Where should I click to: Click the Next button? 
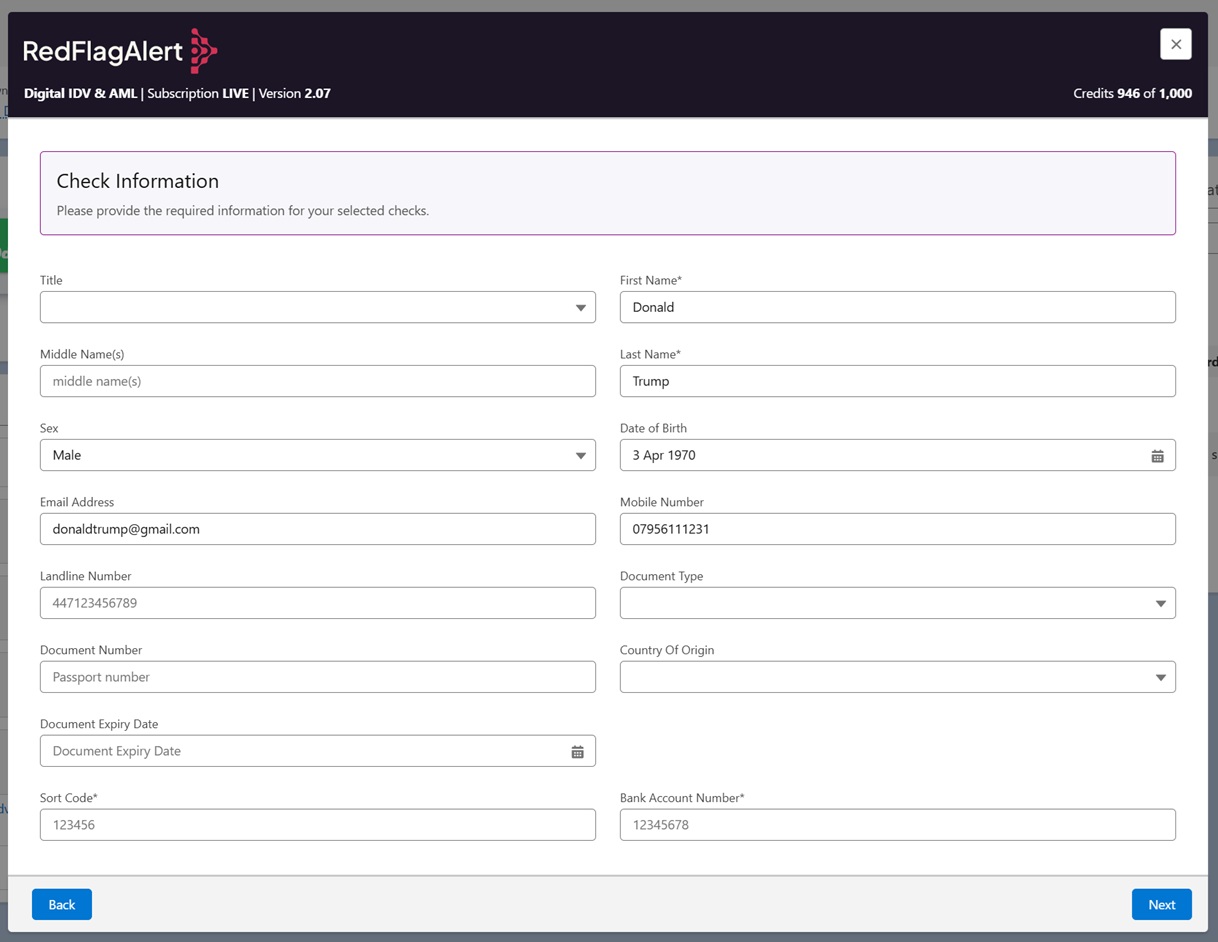click(x=1162, y=904)
